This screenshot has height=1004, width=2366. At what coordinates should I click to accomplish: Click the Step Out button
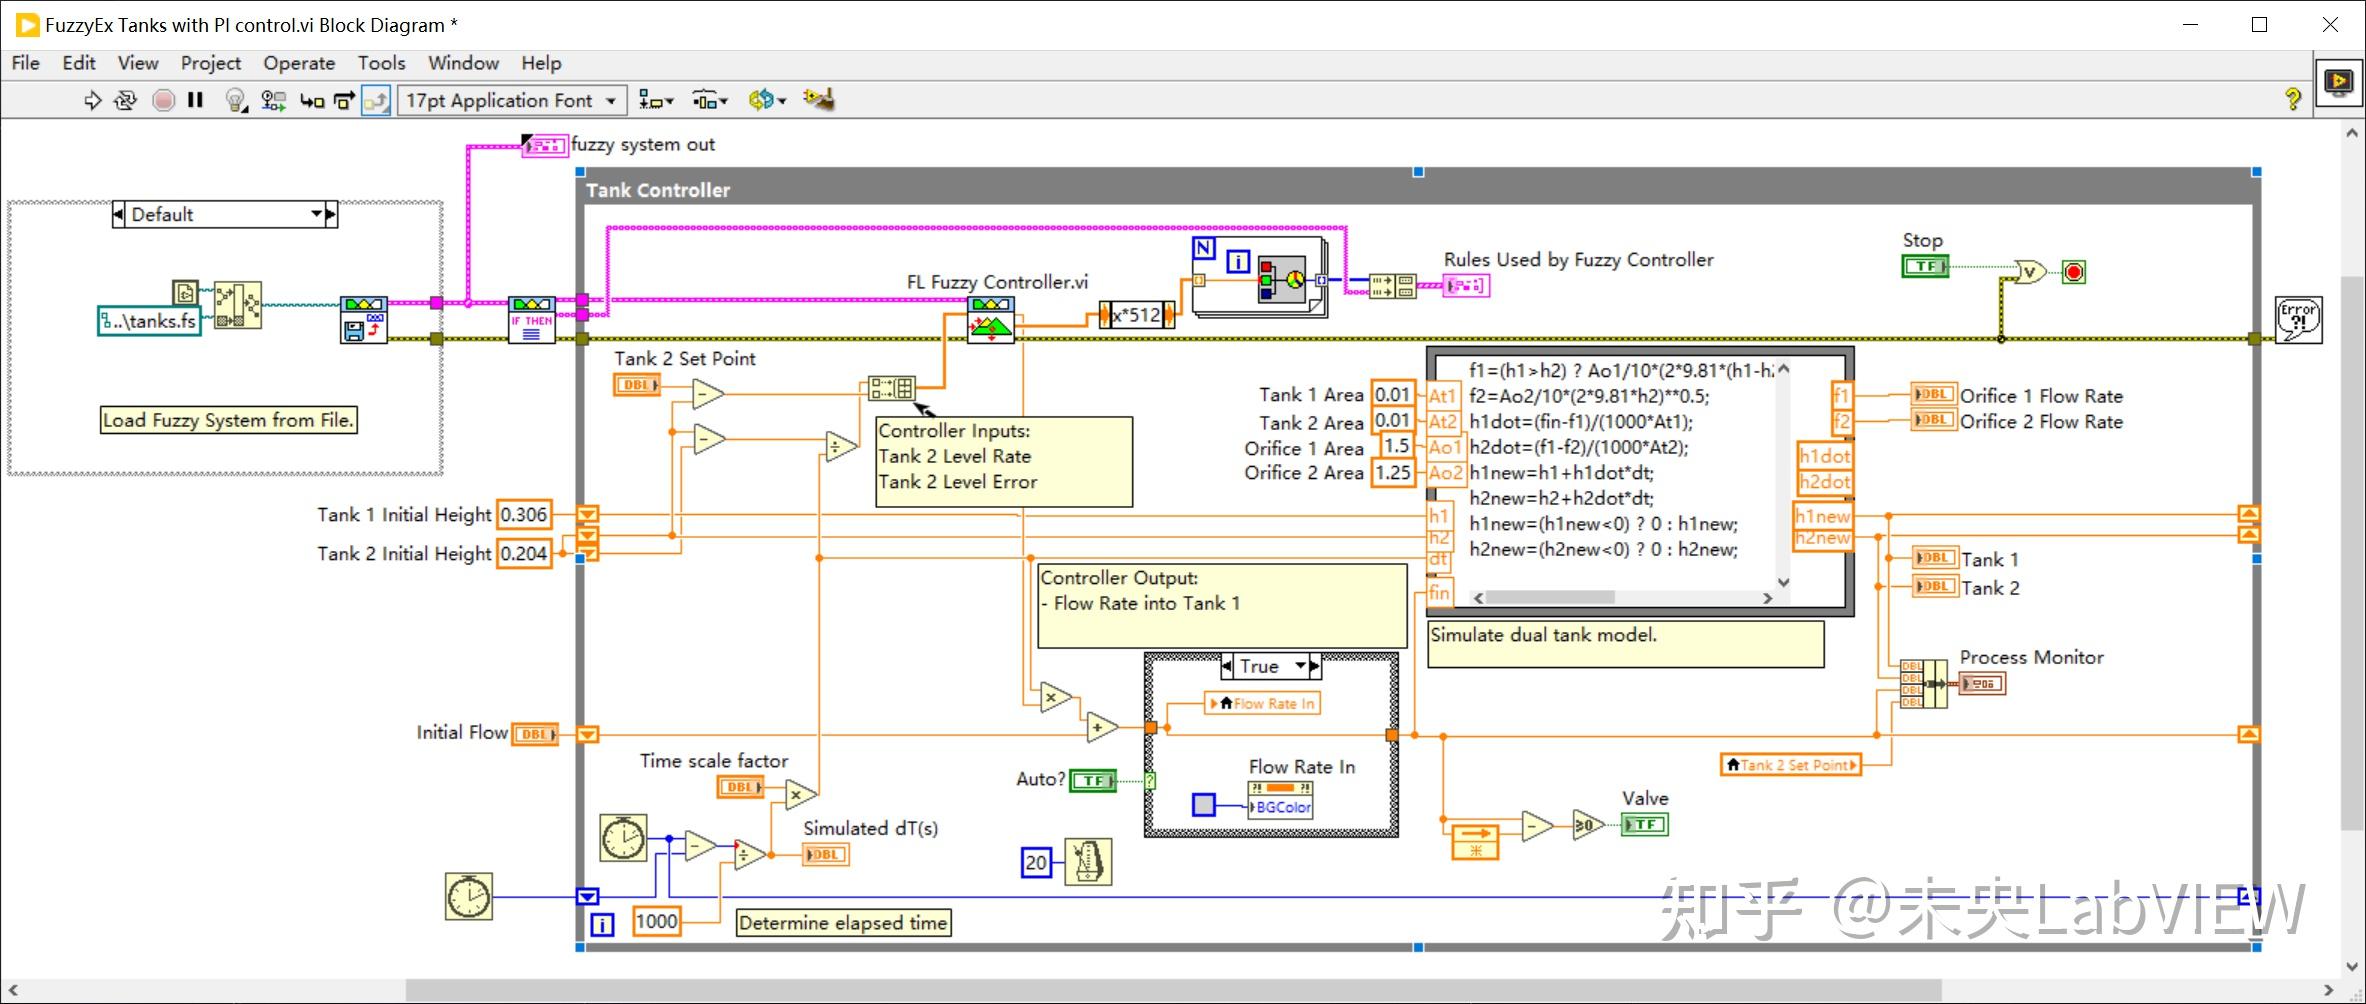click(376, 100)
